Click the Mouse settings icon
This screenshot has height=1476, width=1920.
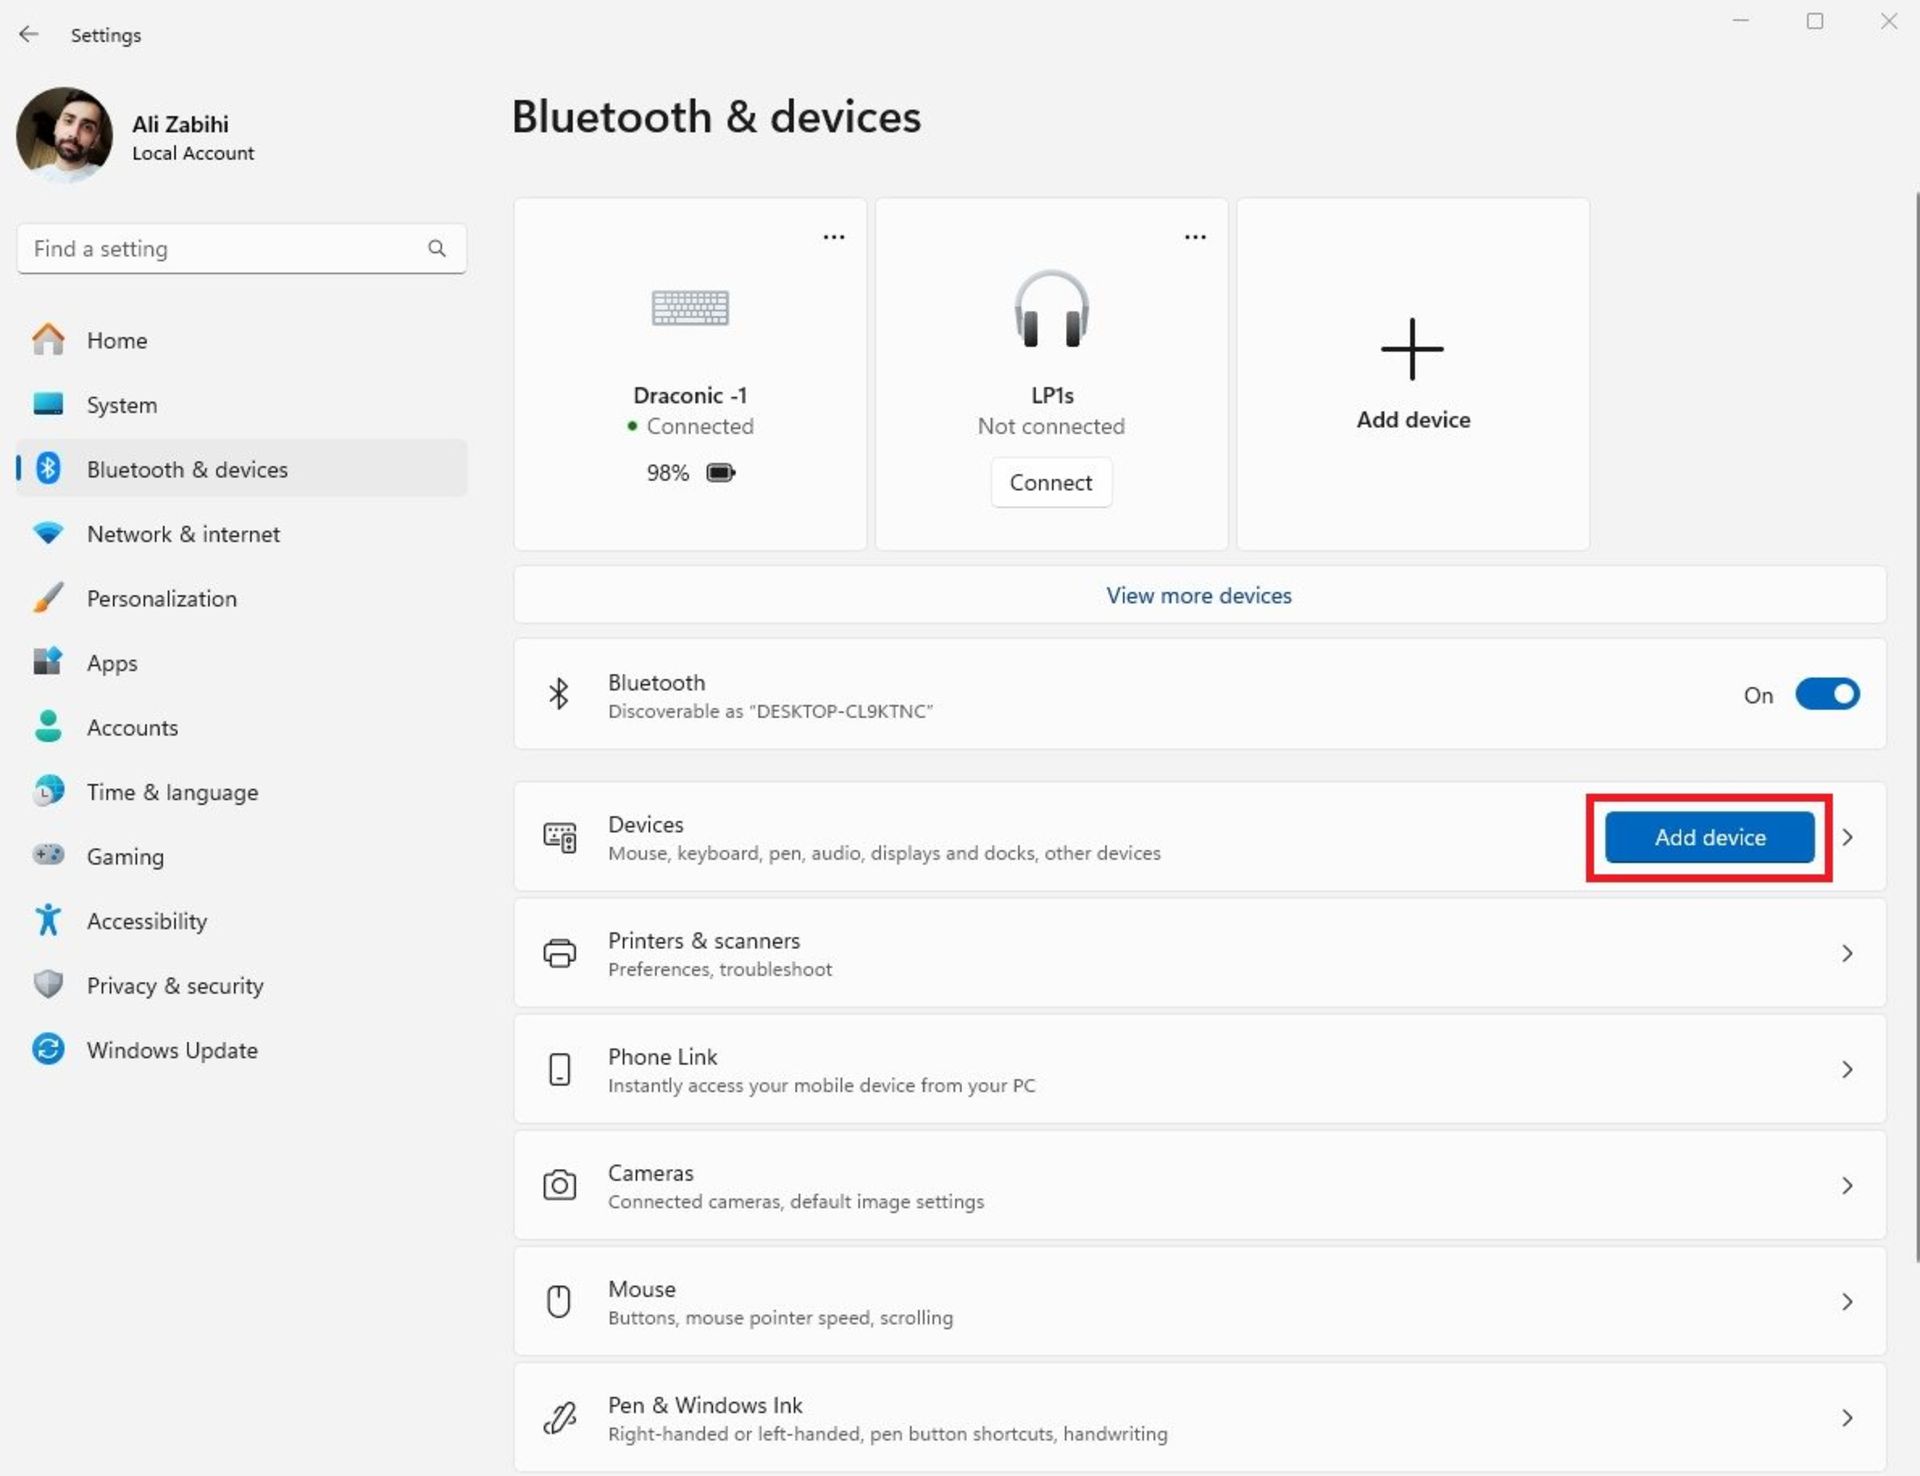point(559,1301)
